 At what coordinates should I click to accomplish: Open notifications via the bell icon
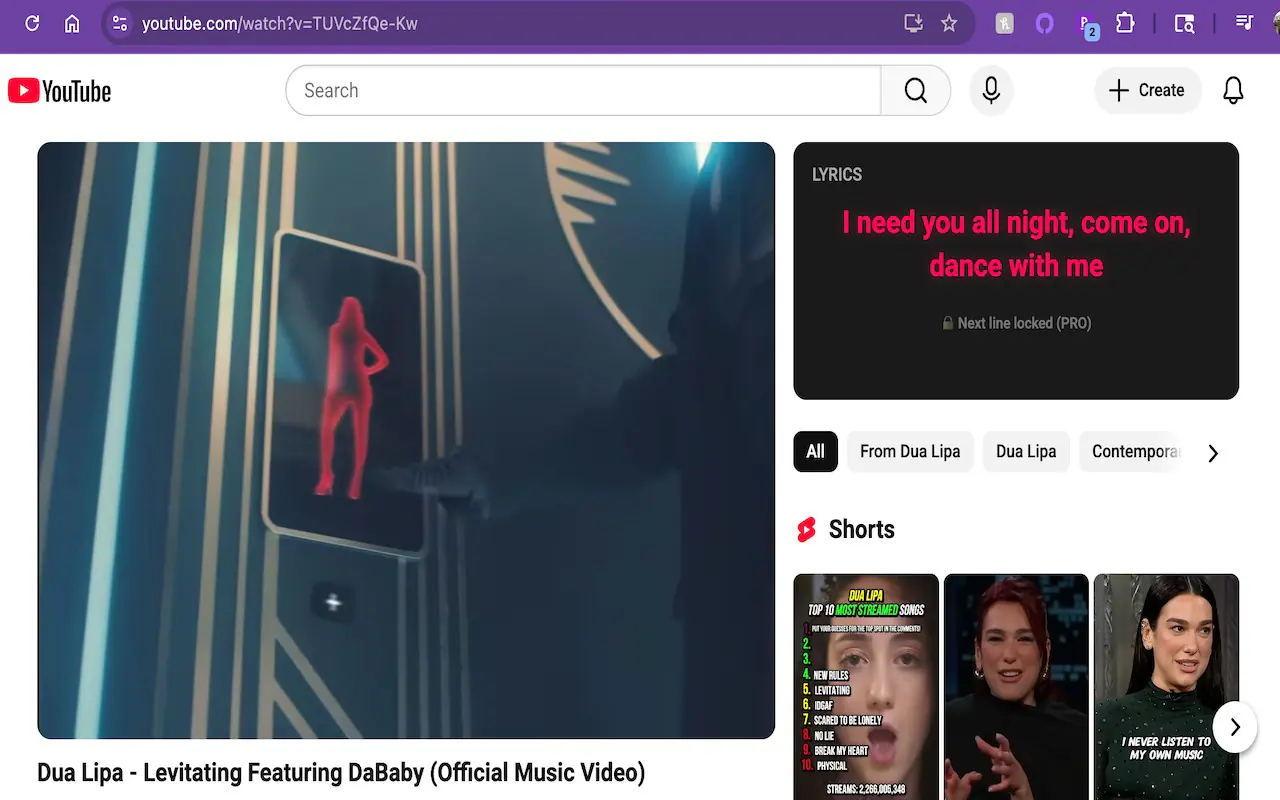(1233, 90)
